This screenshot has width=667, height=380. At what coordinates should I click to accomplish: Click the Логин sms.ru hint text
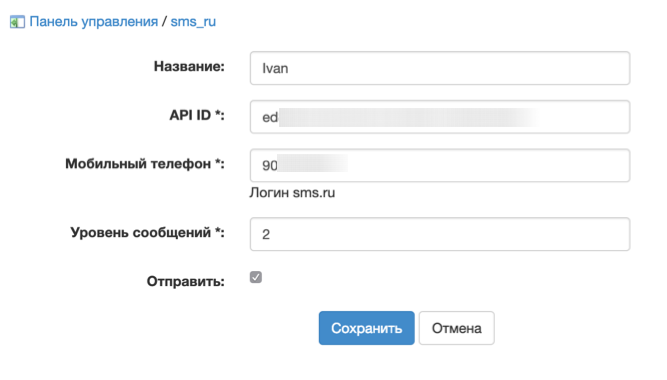292,193
